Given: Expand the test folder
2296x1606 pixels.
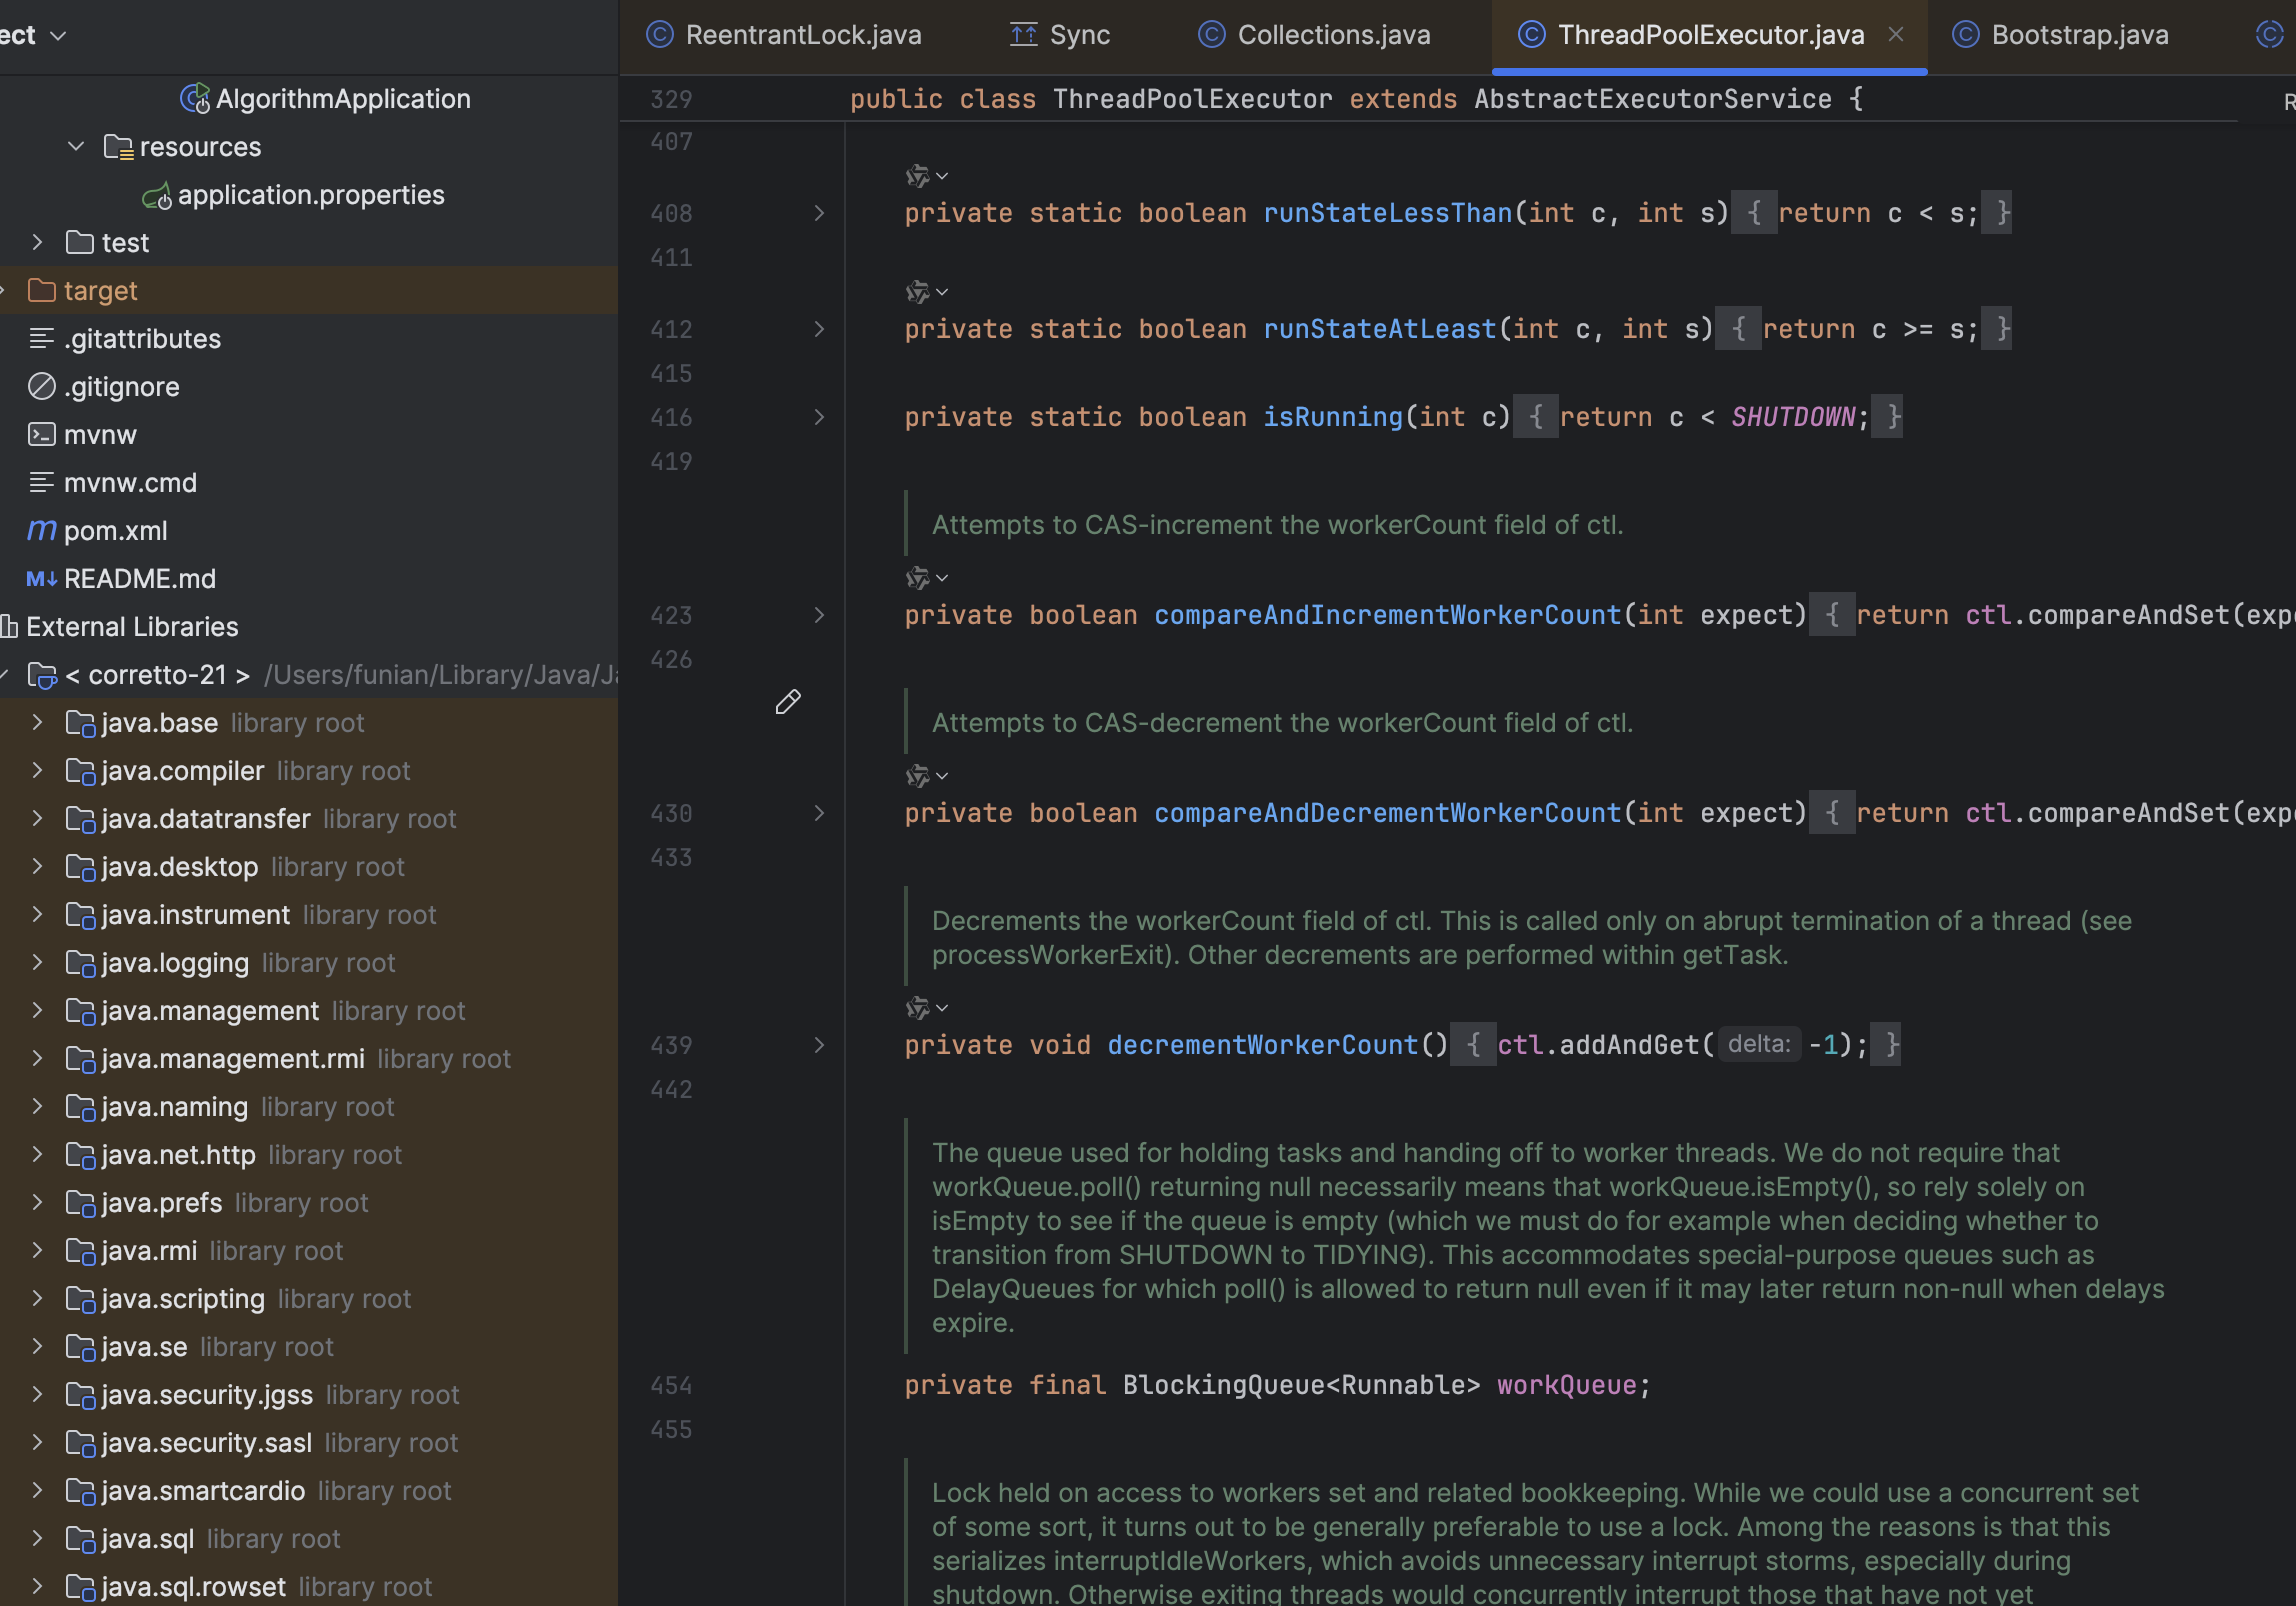Looking at the screenshot, I should (37, 242).
